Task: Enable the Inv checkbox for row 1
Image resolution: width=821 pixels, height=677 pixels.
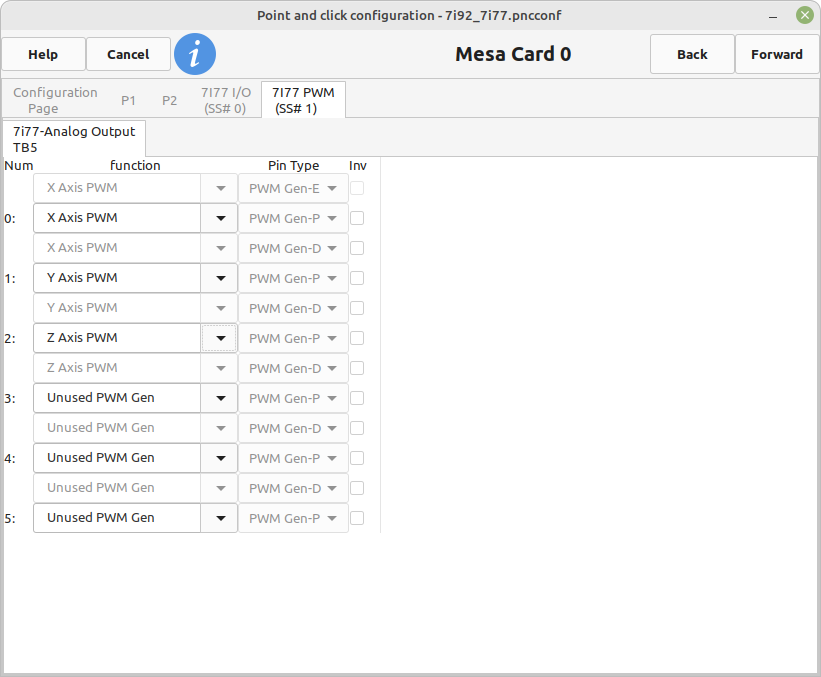Action: [357, 278]
